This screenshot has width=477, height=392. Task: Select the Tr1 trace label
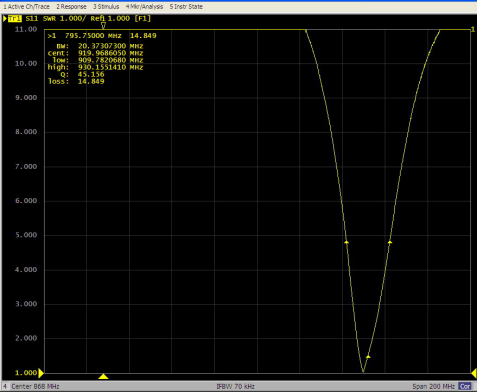pos(14,19)
